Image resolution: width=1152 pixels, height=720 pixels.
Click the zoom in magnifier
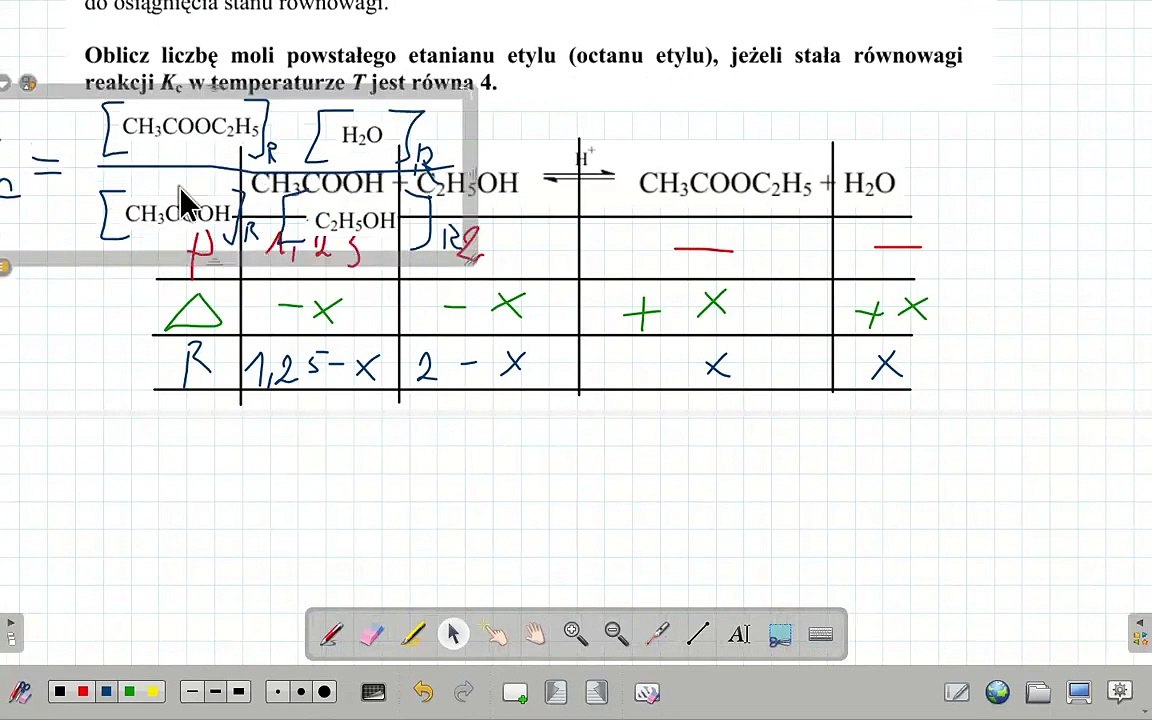(x=575, y=633)
